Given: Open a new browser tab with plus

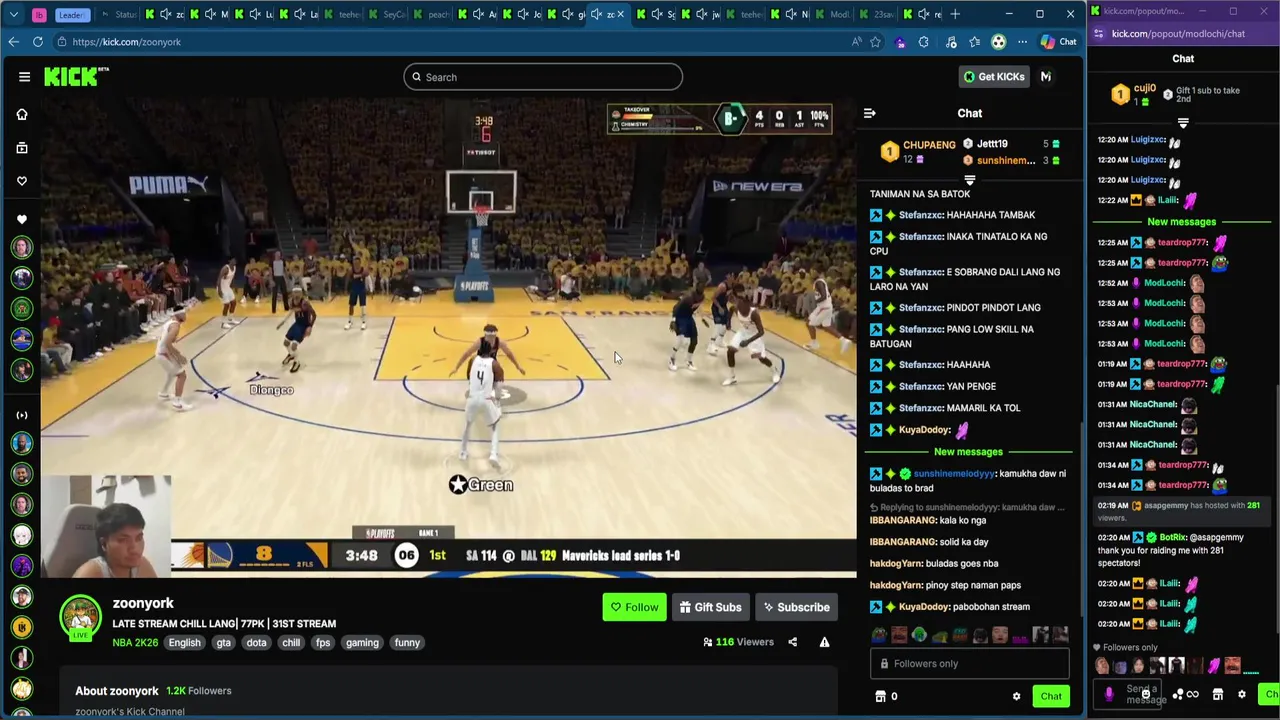Looking at the screenshot, I should pos(955,14).
